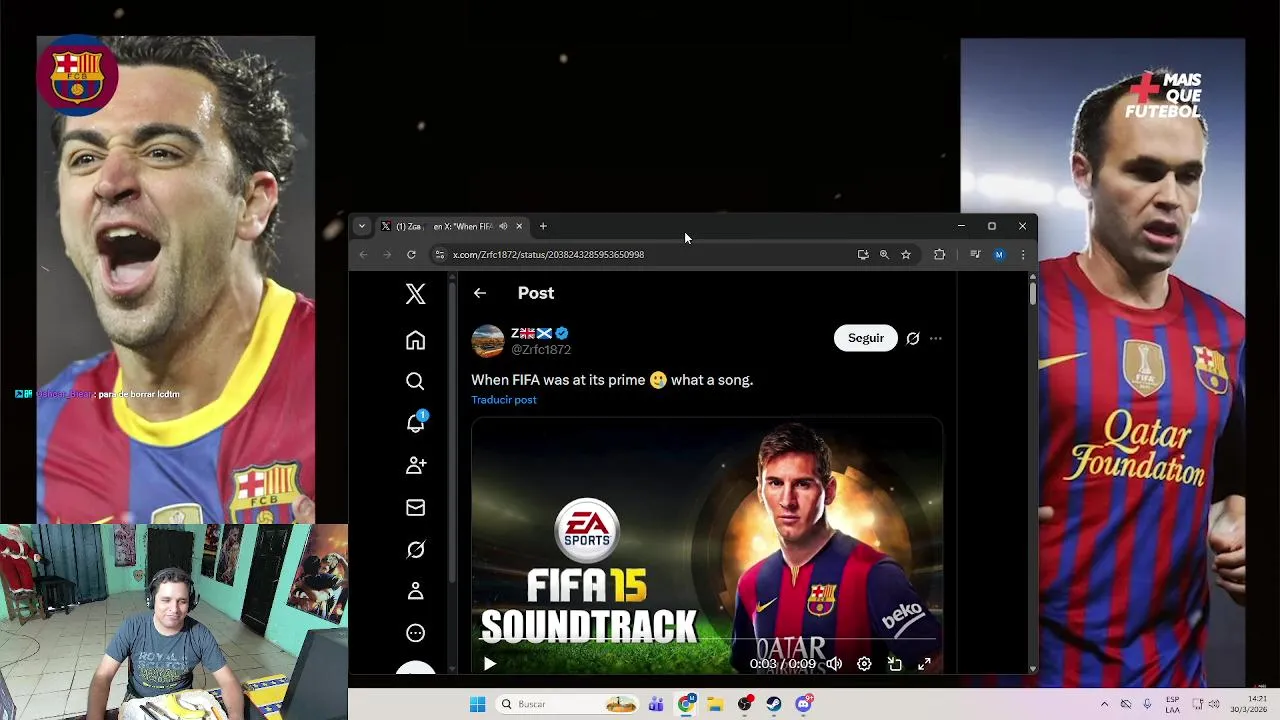
Task: Open Chrome from the taskbar
Action: (x=686, y=704)
